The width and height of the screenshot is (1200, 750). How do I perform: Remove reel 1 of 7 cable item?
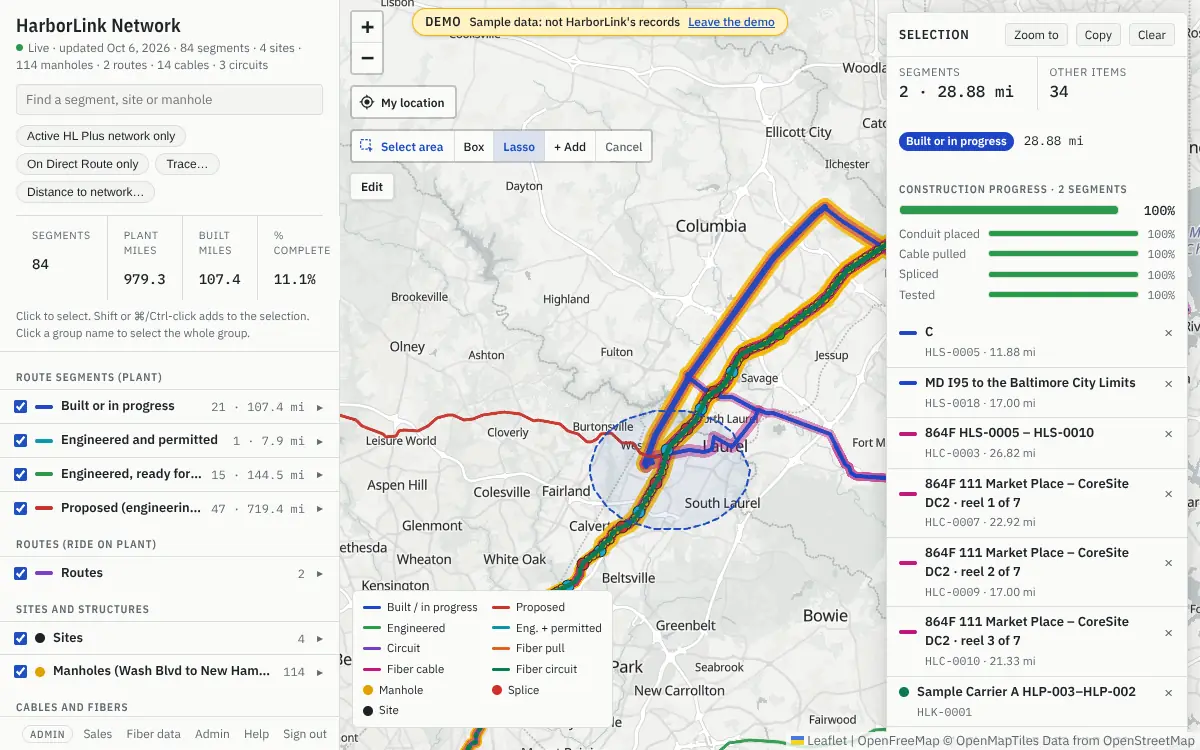[1168, 494]
